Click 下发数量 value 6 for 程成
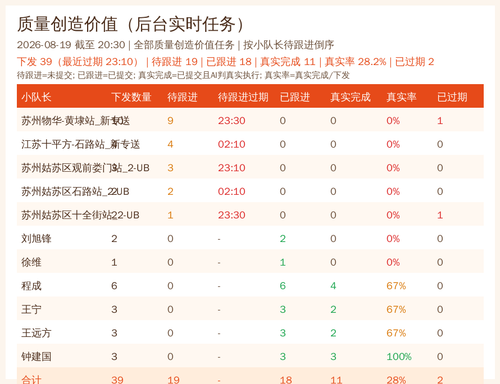Viewport: 500px width, 384px height. (114, 286)
